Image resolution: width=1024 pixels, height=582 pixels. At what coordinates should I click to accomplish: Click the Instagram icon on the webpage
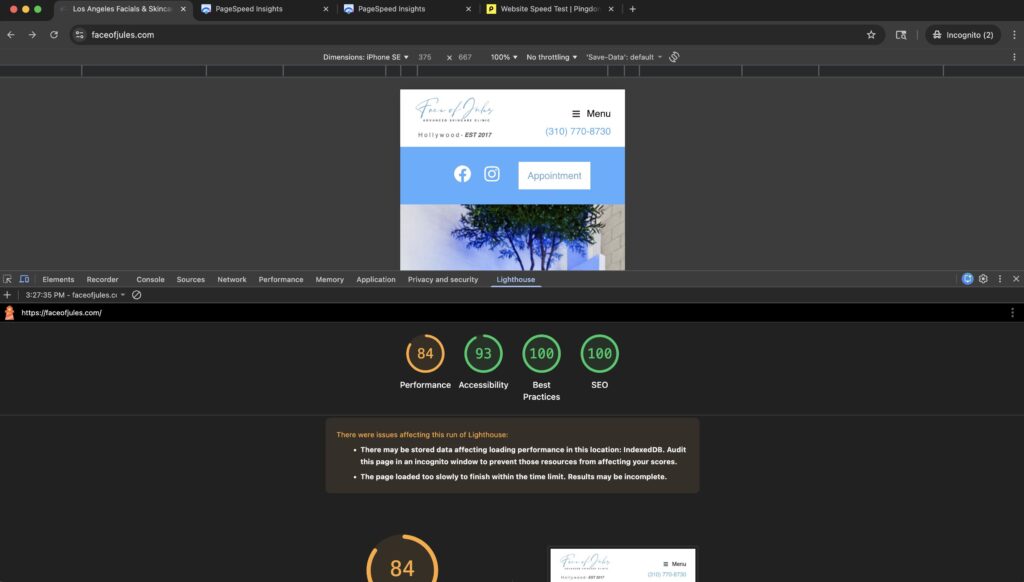pos(492,174)
